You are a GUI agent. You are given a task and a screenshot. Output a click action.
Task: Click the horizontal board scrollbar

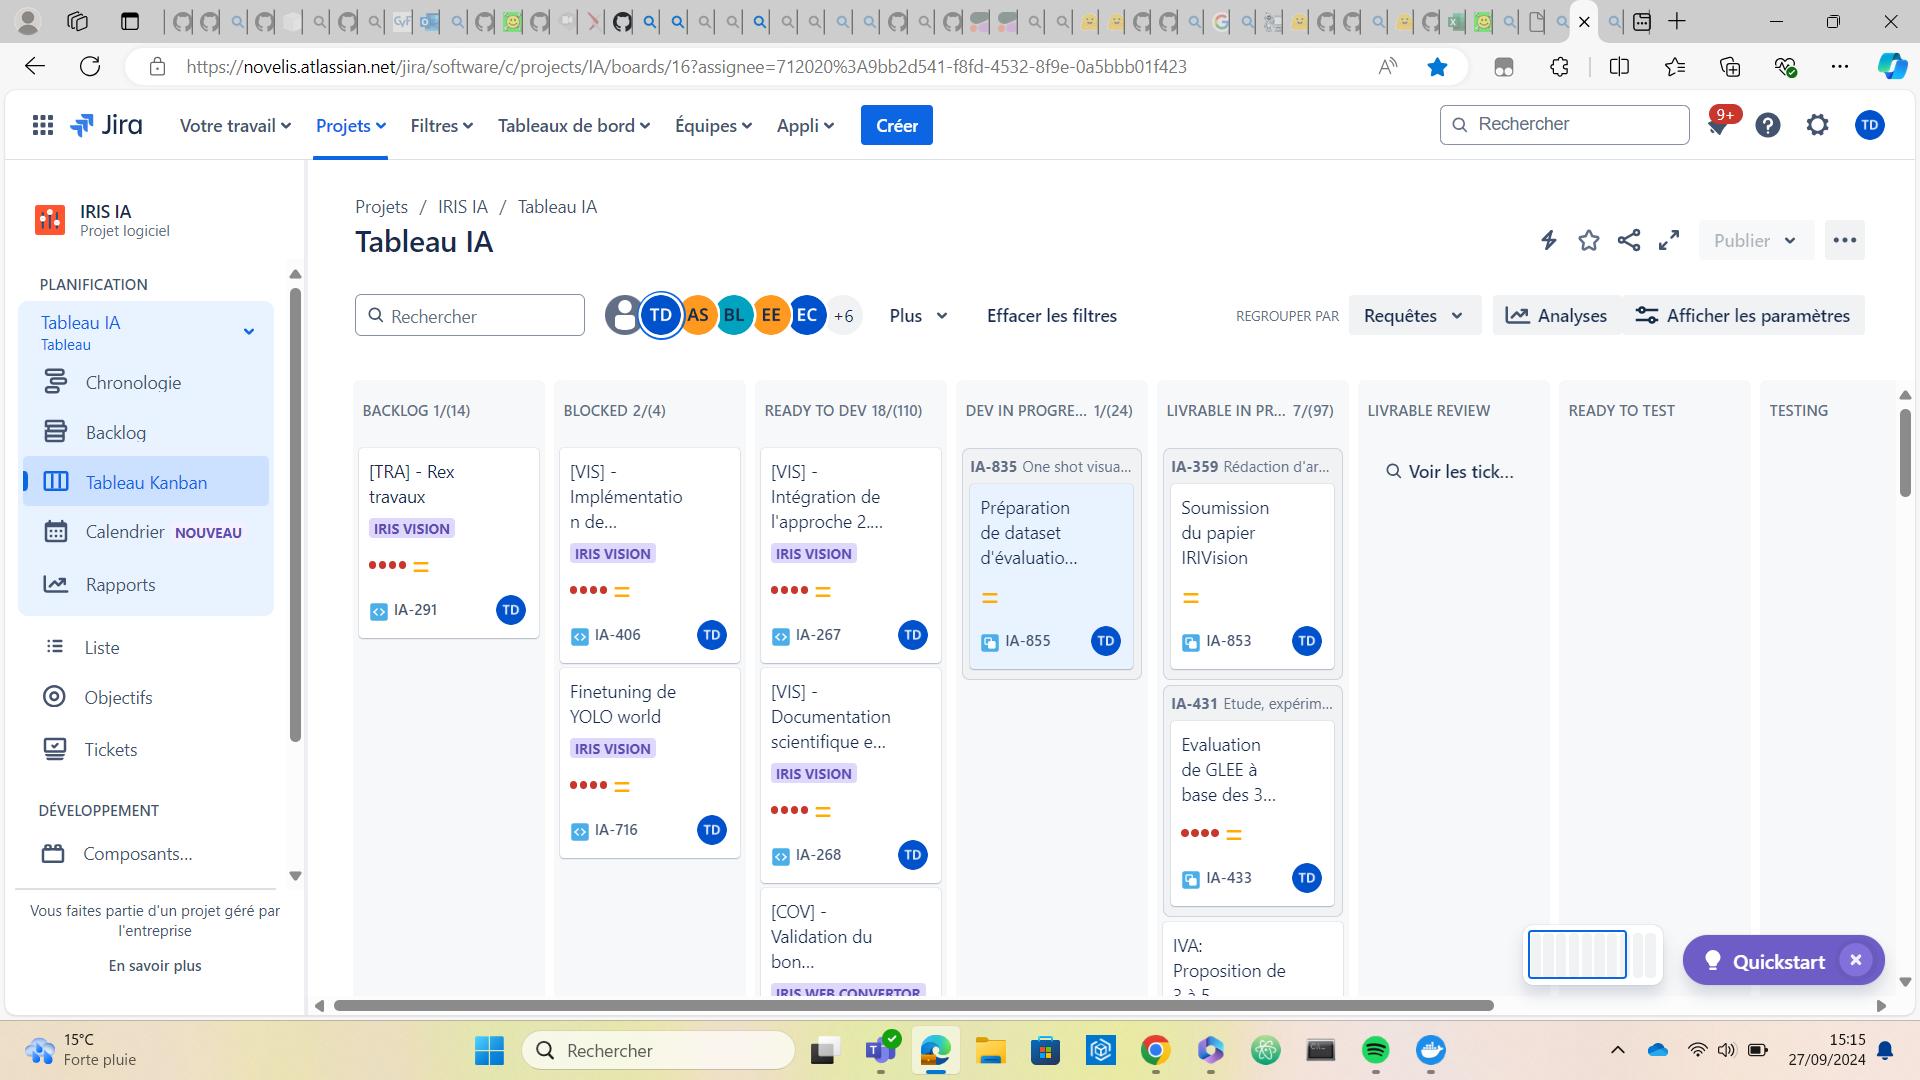(x=913, y=1005)
